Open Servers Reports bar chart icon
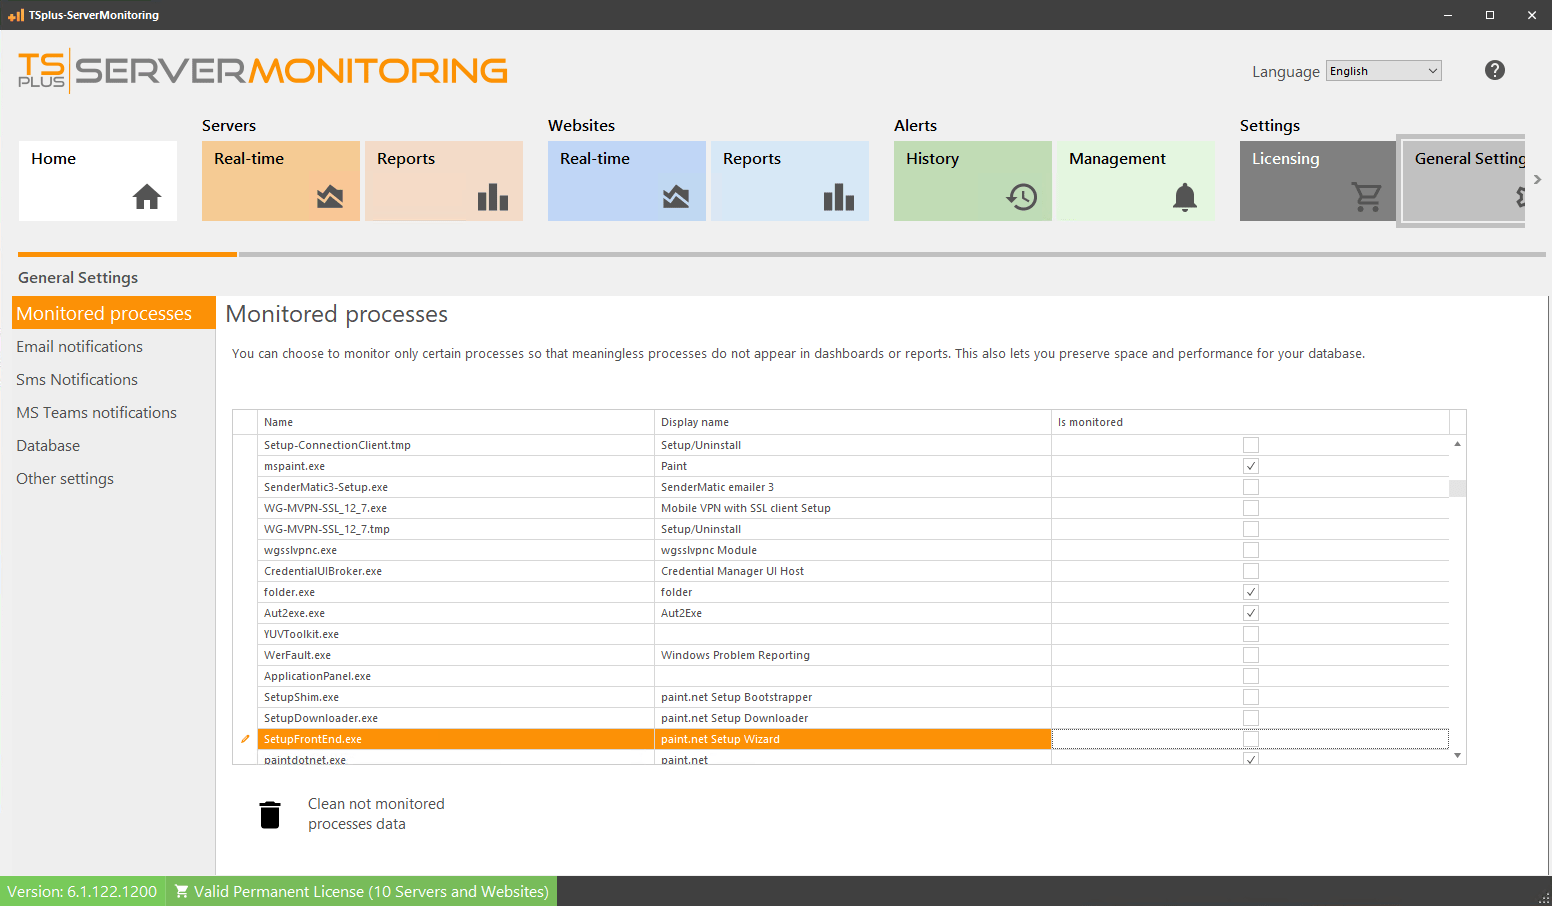 (x=493, y=197)
